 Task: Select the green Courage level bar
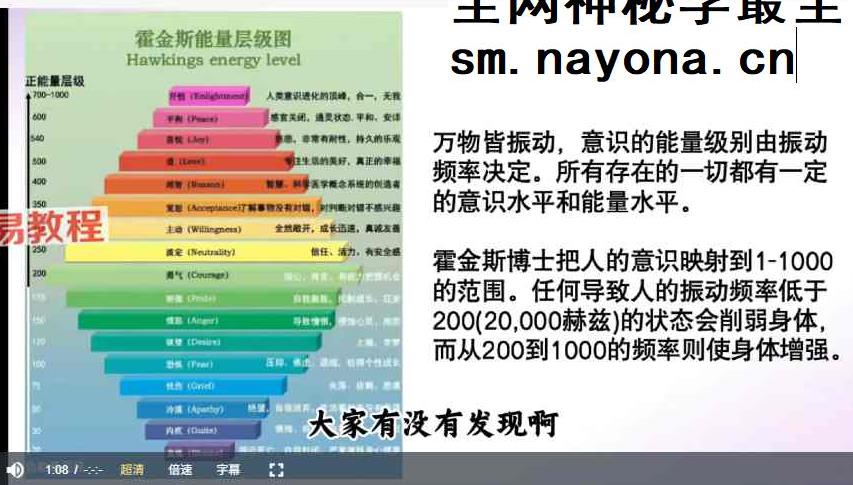204,275
